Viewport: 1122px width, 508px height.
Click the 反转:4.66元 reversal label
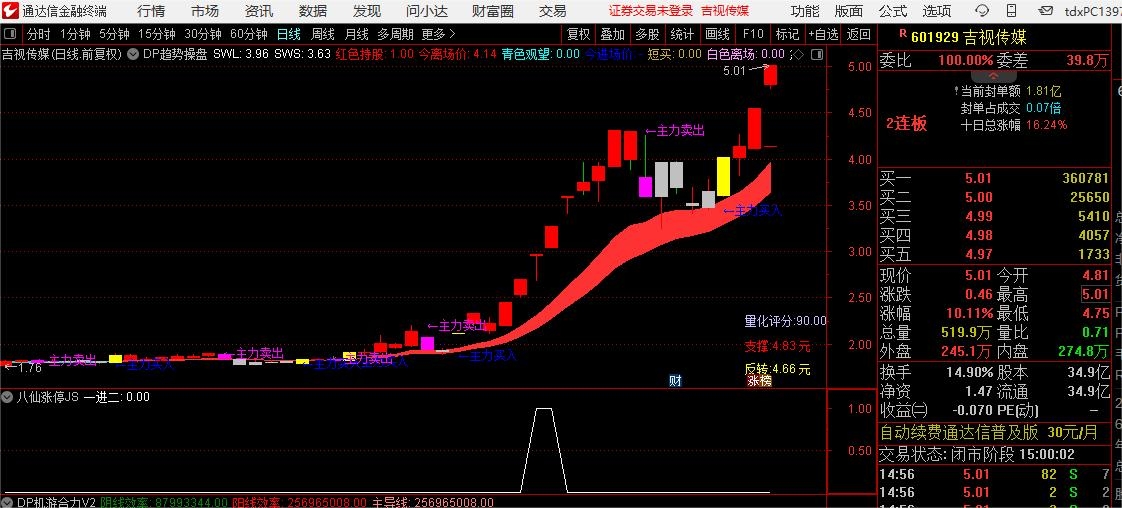coord(777,369)
